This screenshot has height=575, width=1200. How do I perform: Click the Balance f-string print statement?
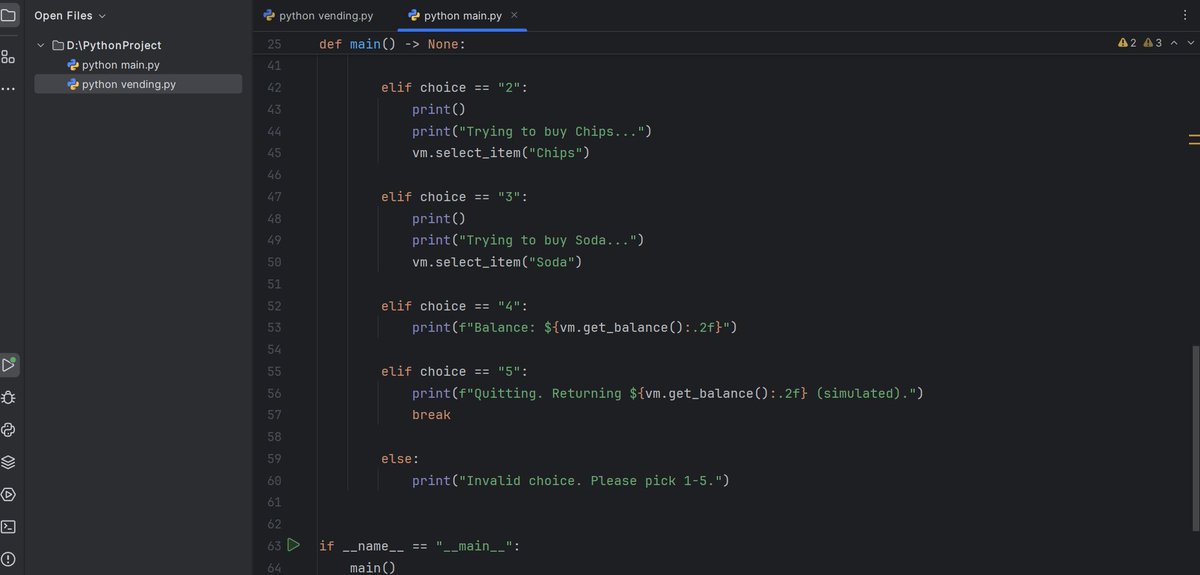coord(575,327)
